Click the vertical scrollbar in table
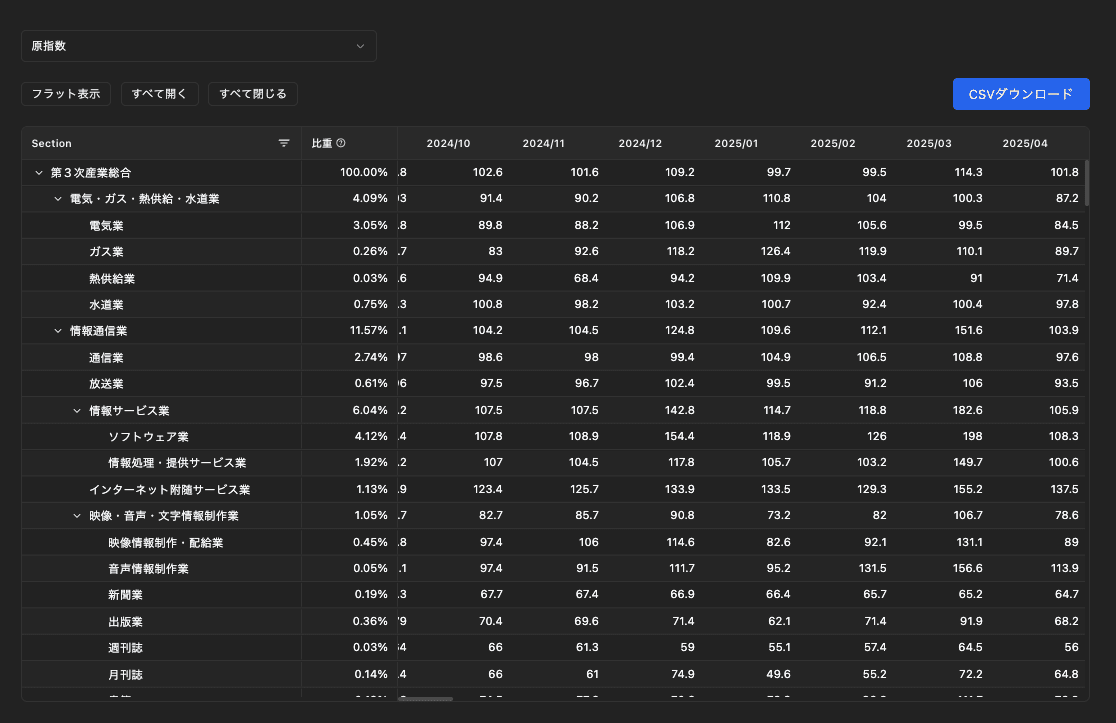 point(1086,182)
